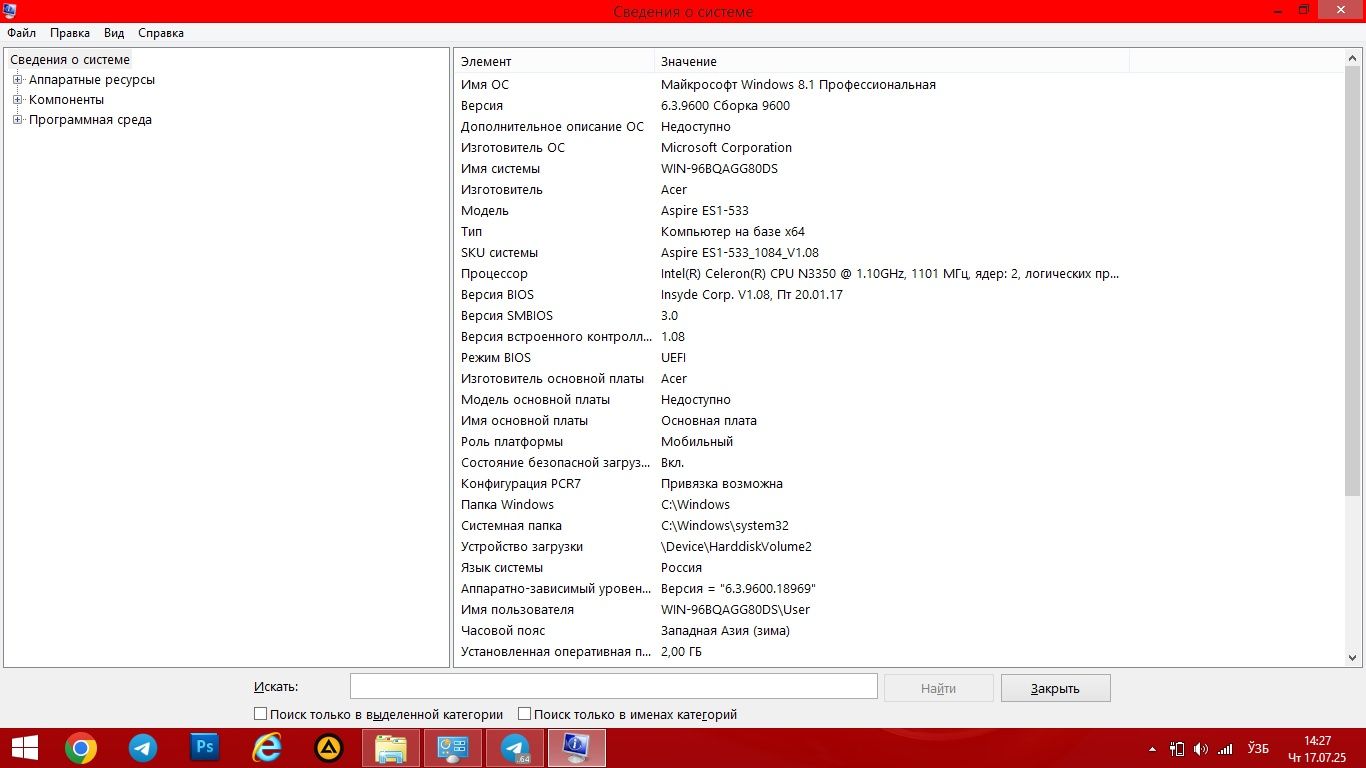Click the Закрыть button
The width and height of the screenshot is (1366, 768).
pos(1055,688)
